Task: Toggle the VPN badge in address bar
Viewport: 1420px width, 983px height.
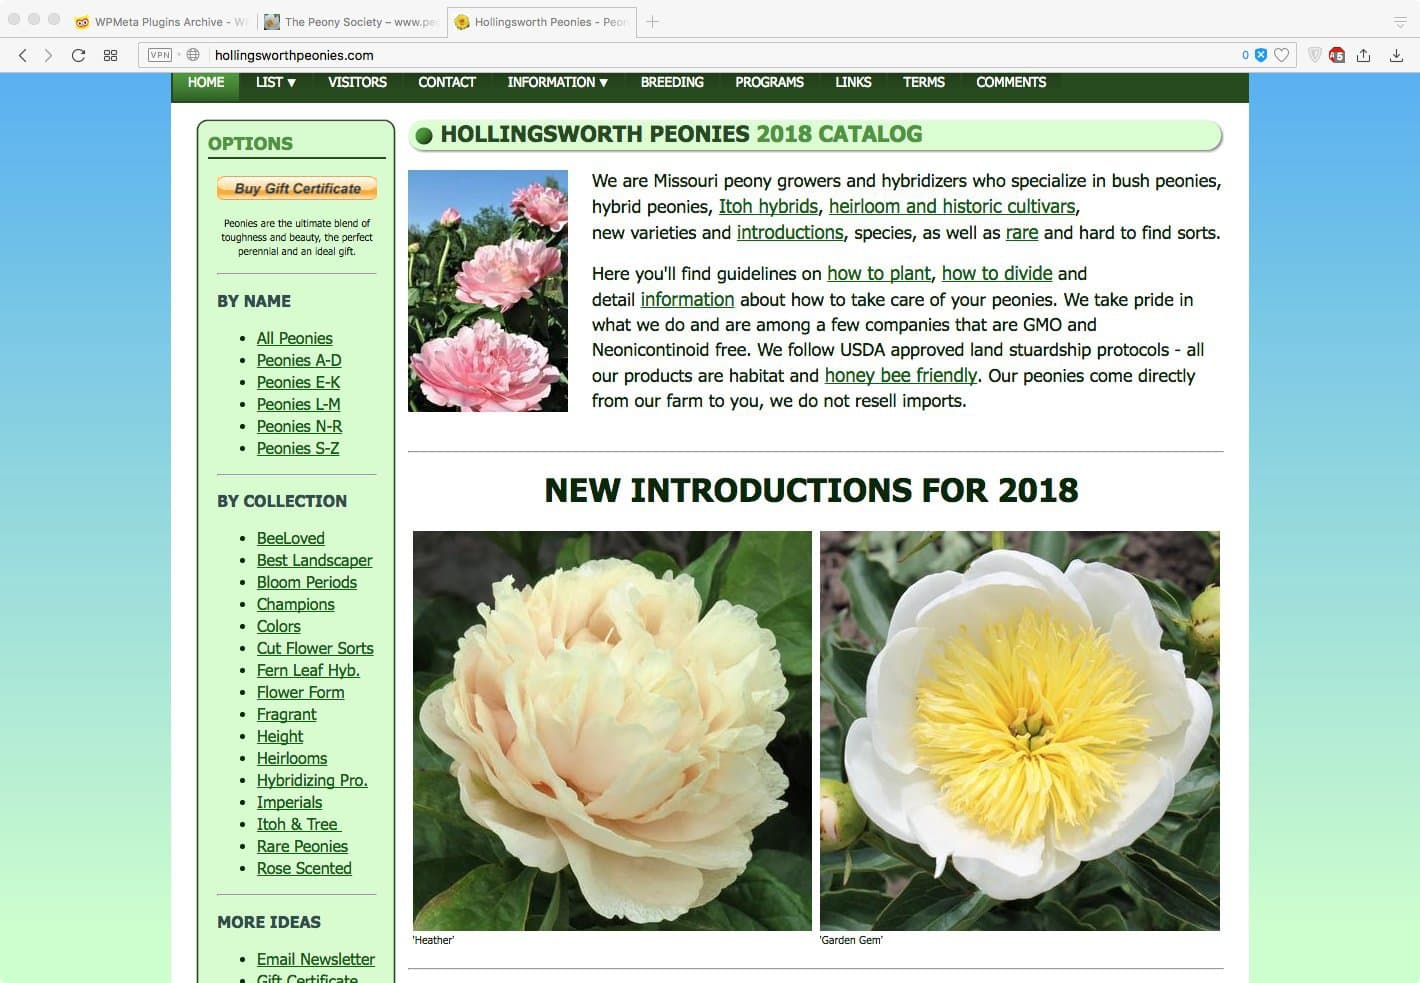Action: click(x=160, y=55)
